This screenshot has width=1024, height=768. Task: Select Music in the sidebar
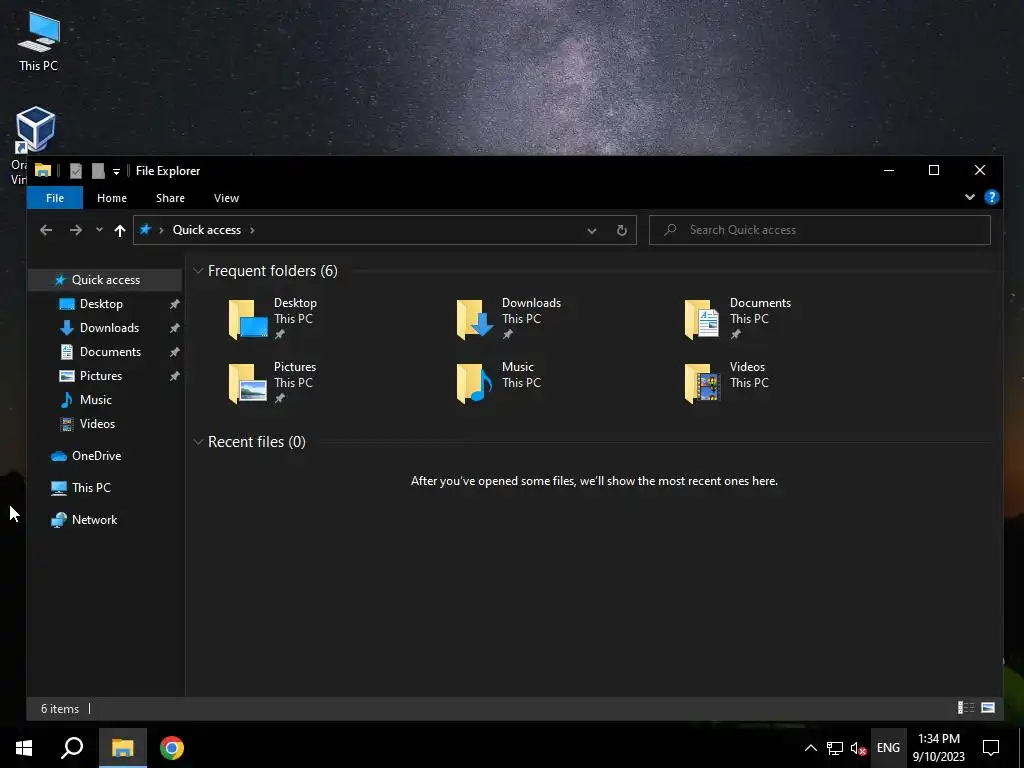pyautogui.click(x=95, y=400)
